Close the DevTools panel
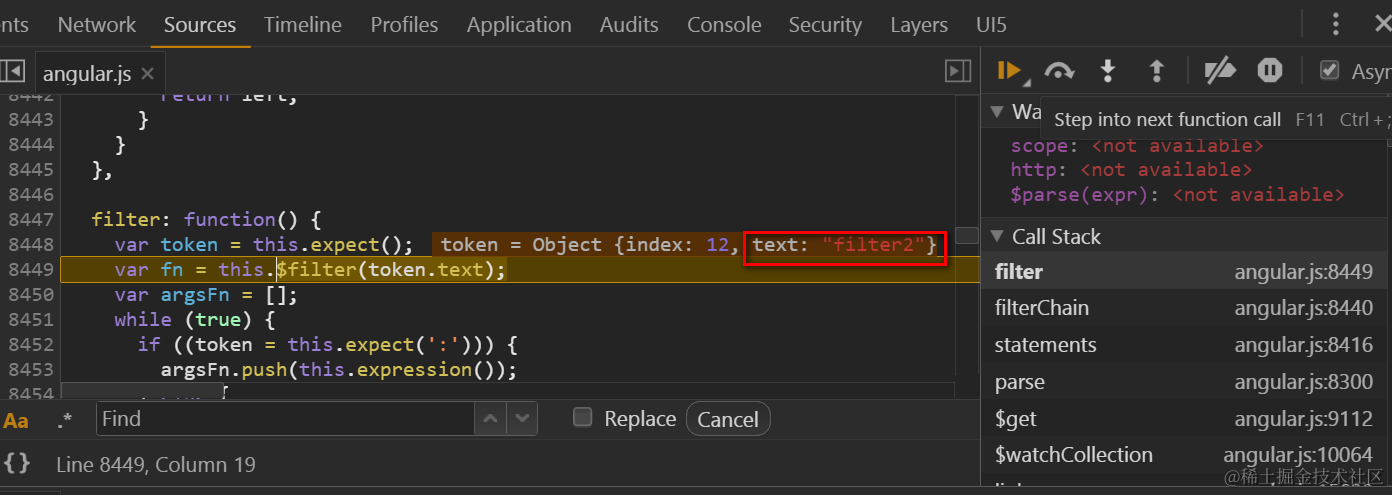This screenshot has width=1392, height=495. pyautogui.click(x=1382, y=24)
